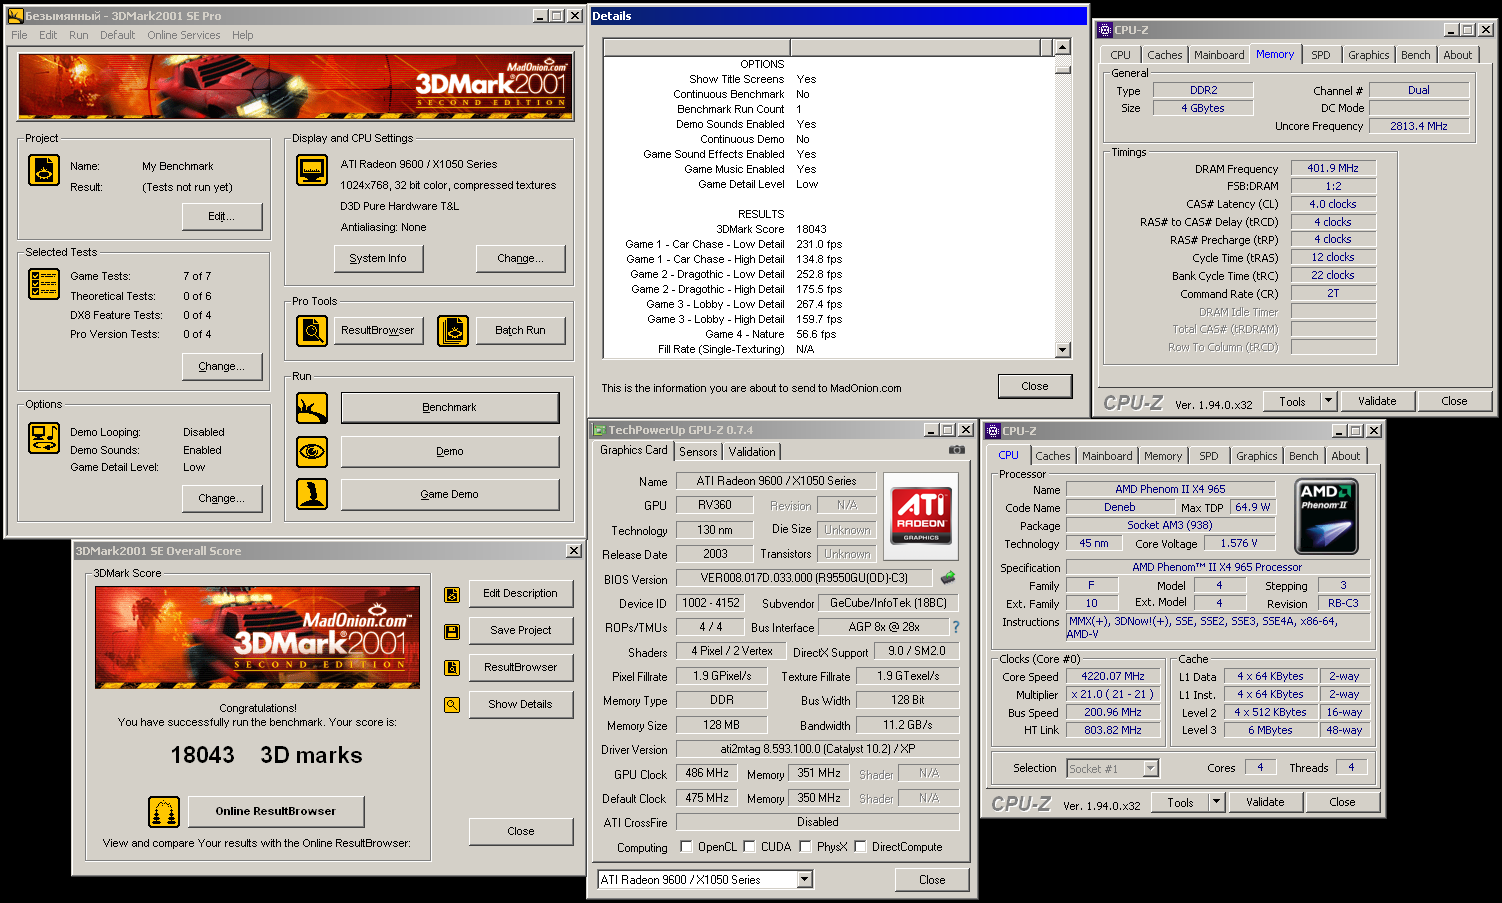
Task: Open the Online Services menu
Action: [184, 35]
